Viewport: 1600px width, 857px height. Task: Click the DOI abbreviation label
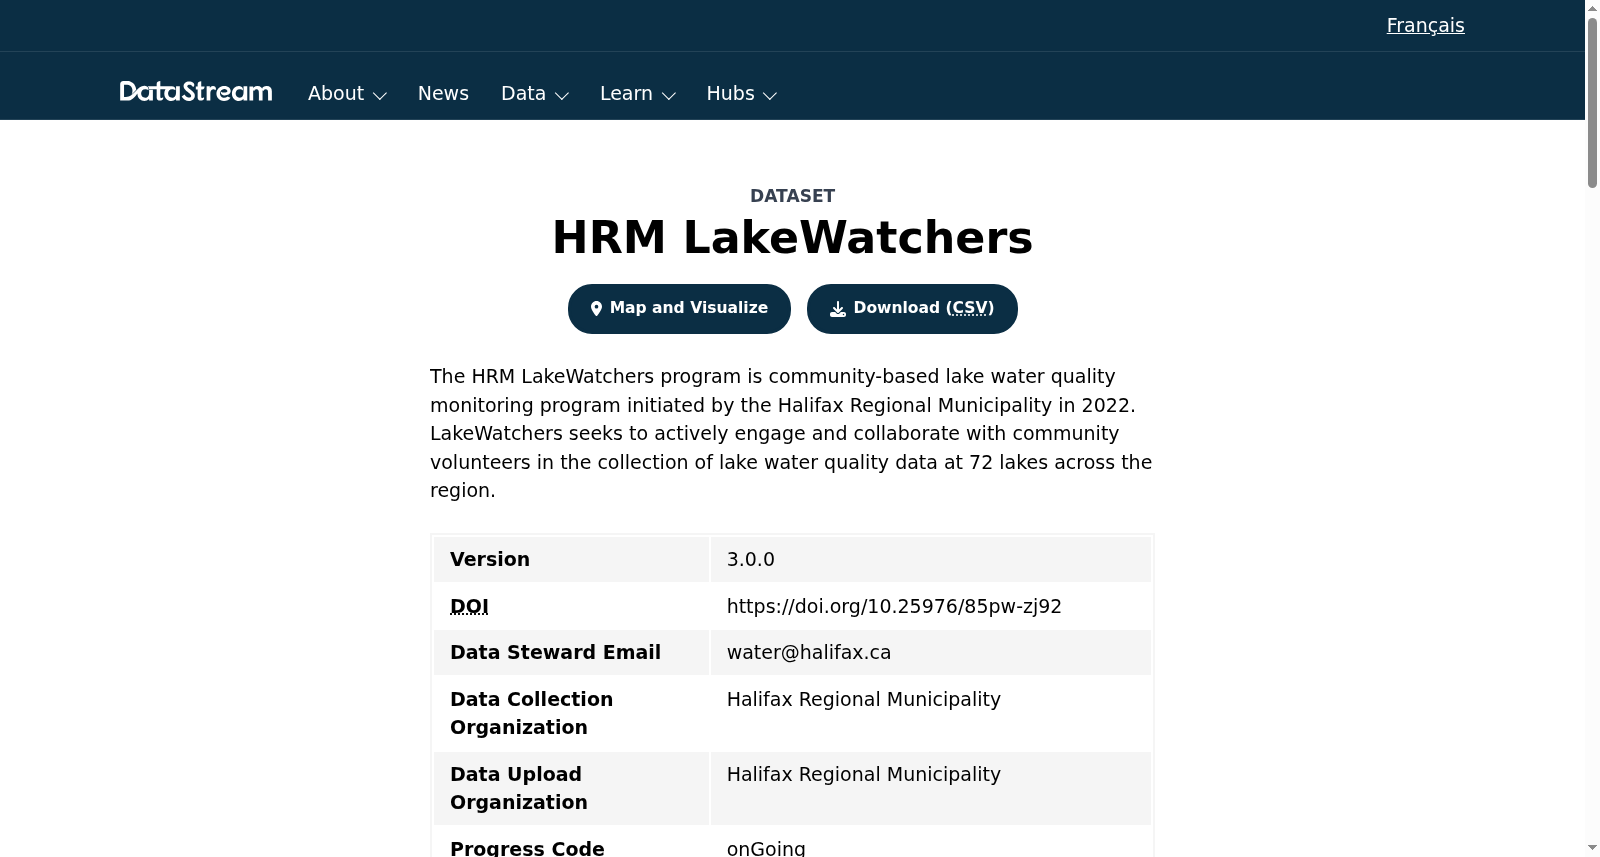click(x=469, y=606)
